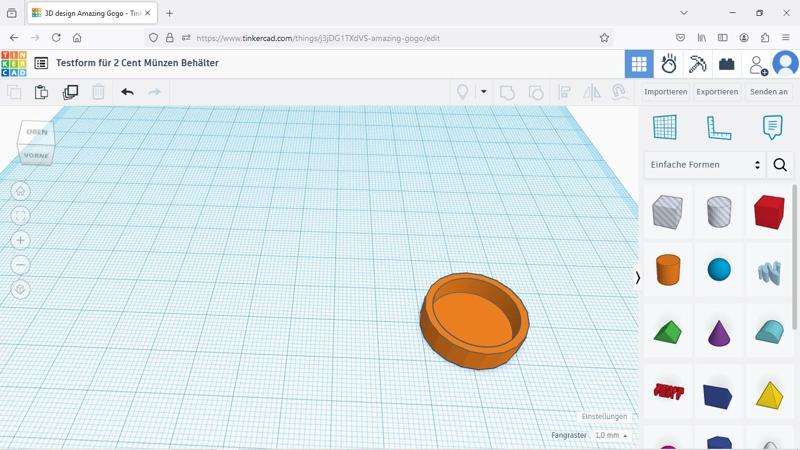Open the Einfache Formen shape category dropdown
800x450 pixels.
pos(705,165)
